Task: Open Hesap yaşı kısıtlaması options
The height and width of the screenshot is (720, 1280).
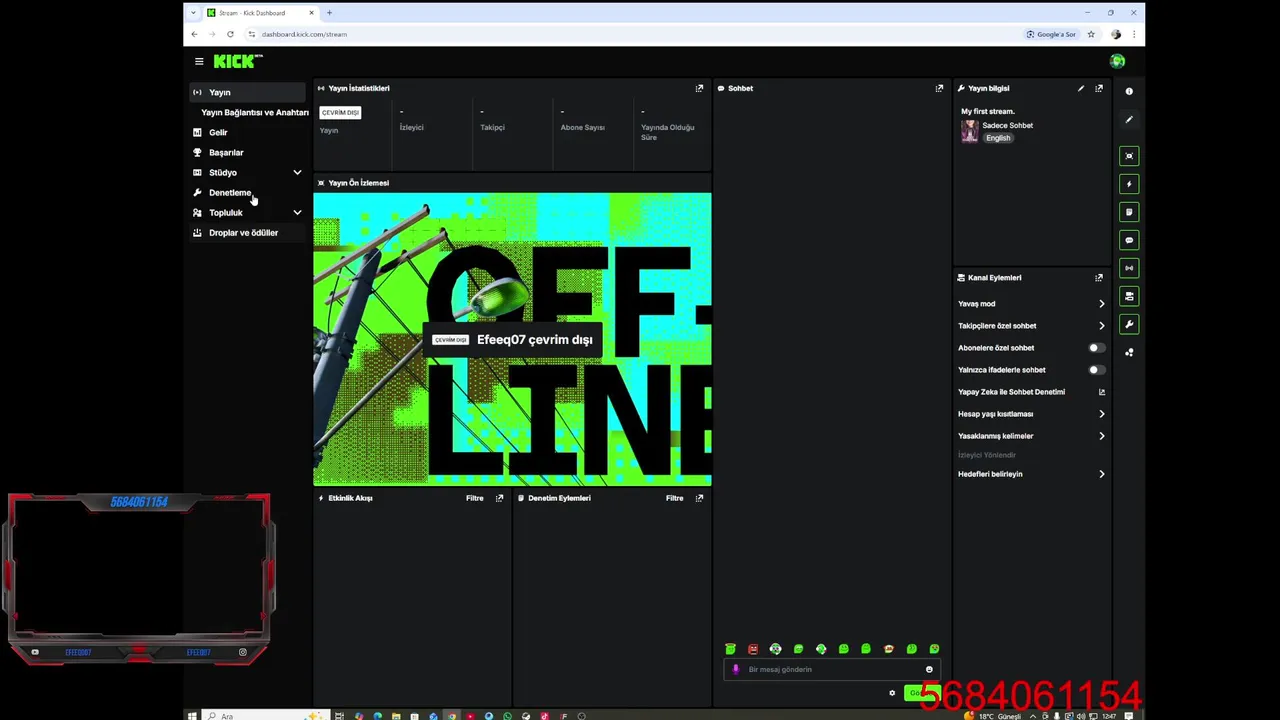Action: 1031,414
